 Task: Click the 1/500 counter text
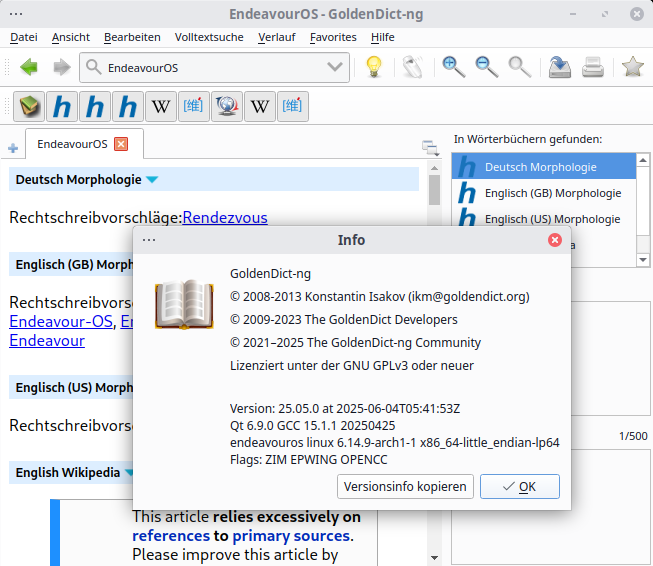633,436
